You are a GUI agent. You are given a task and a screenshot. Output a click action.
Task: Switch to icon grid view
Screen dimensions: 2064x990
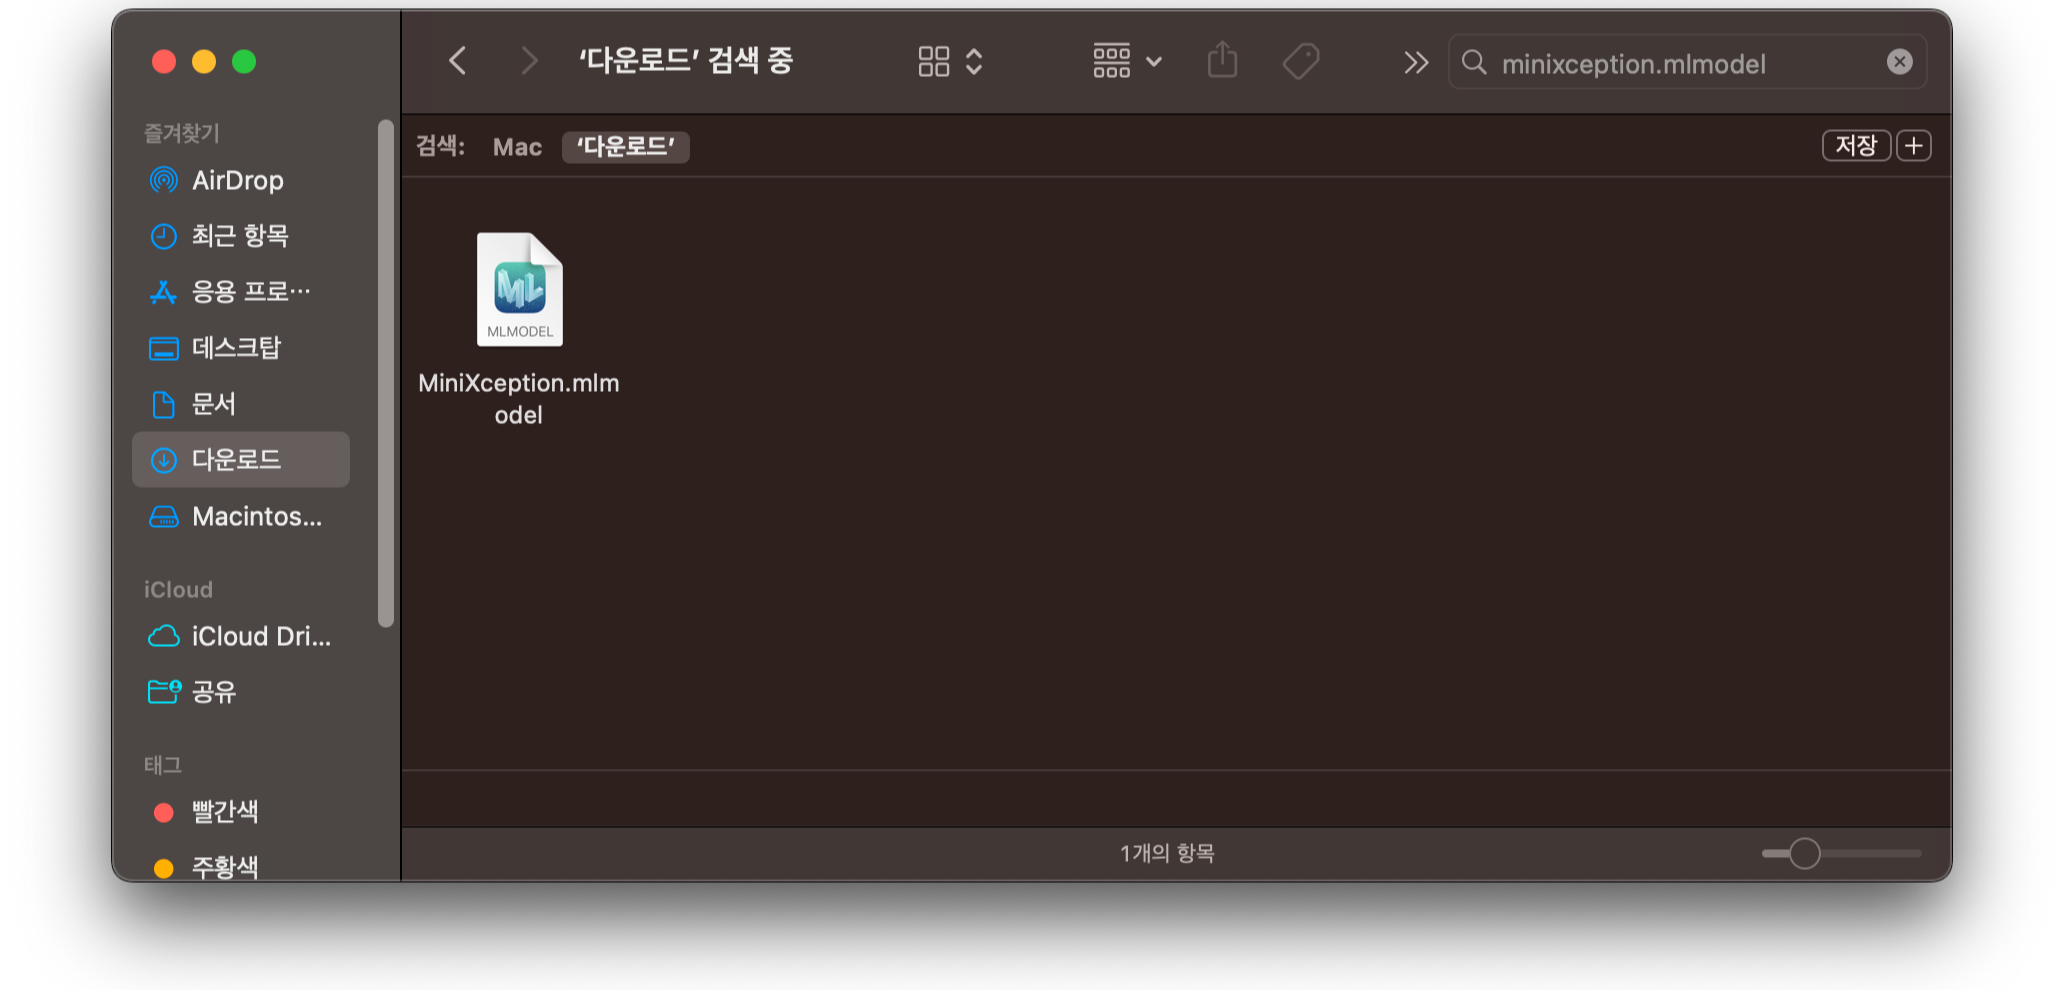coord(933,61)
